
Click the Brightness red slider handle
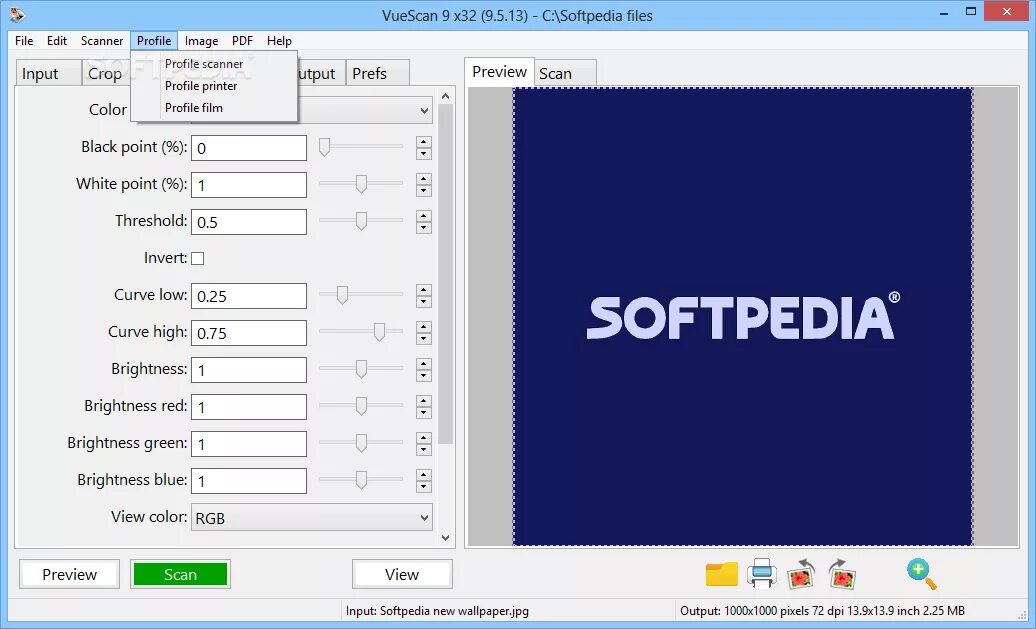[361, 406]
